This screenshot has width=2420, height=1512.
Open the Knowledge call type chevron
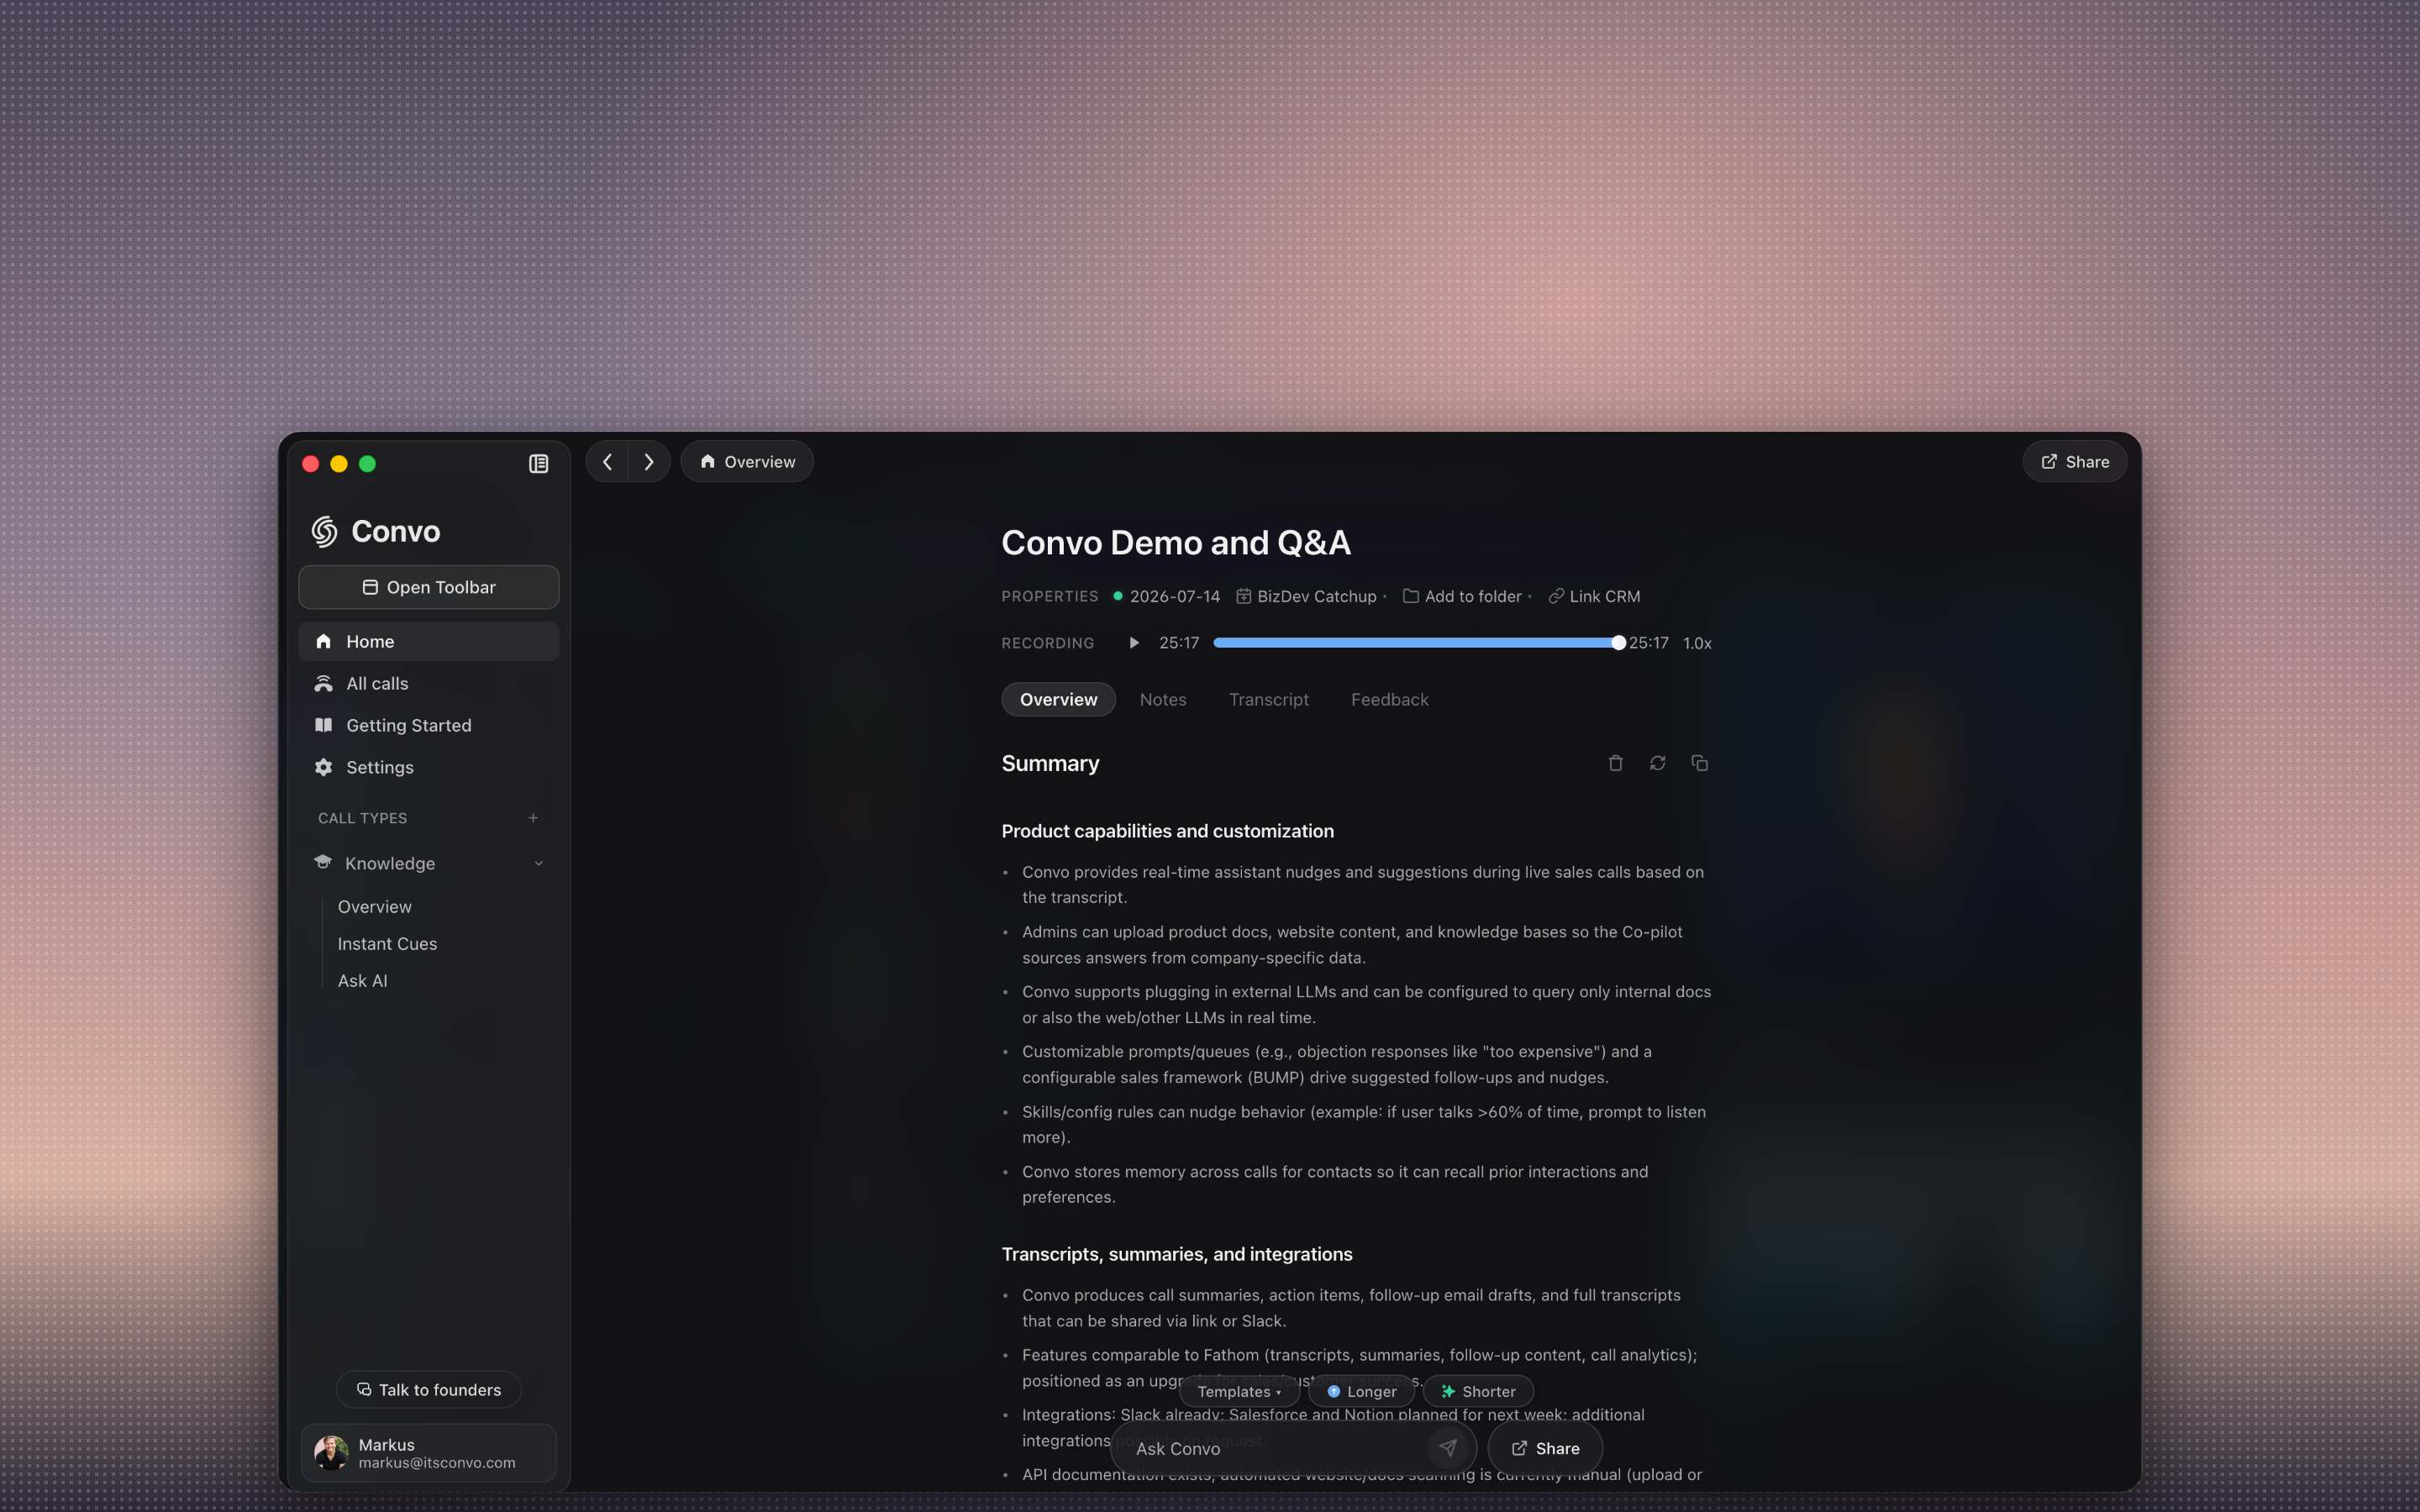(x=538, y=863)
